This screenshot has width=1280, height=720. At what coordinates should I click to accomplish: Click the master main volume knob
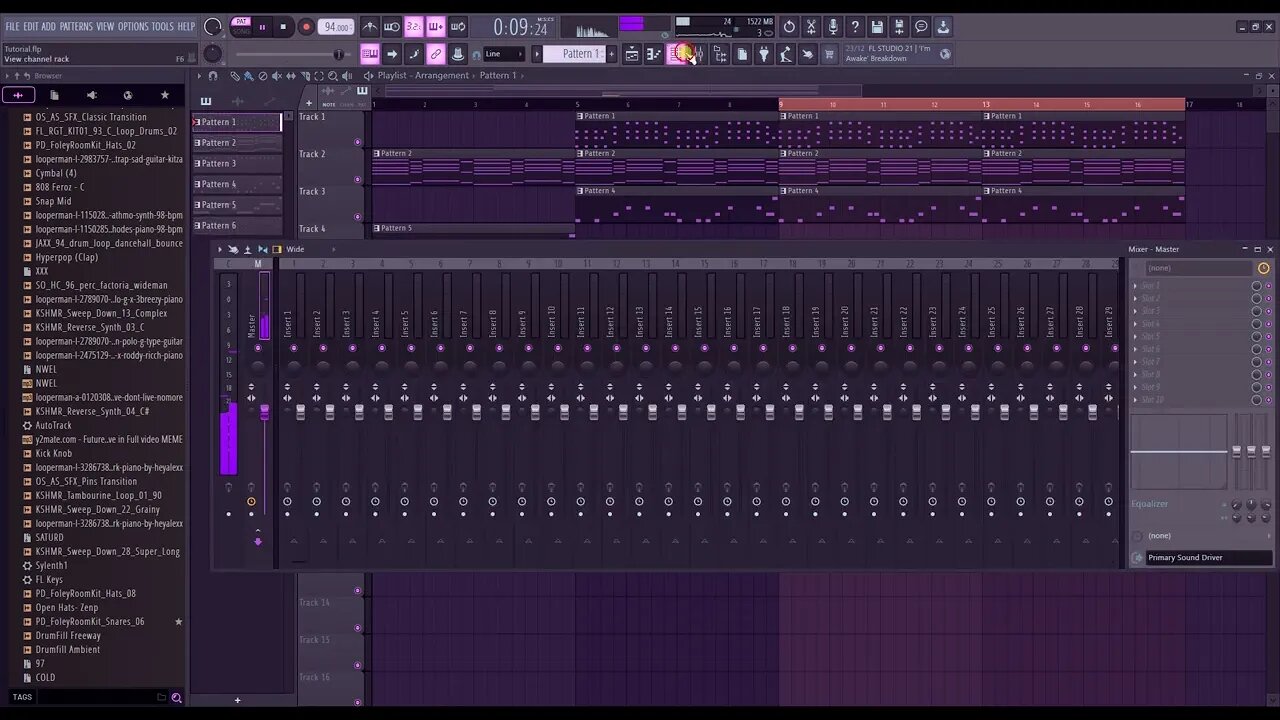(213, 27)
